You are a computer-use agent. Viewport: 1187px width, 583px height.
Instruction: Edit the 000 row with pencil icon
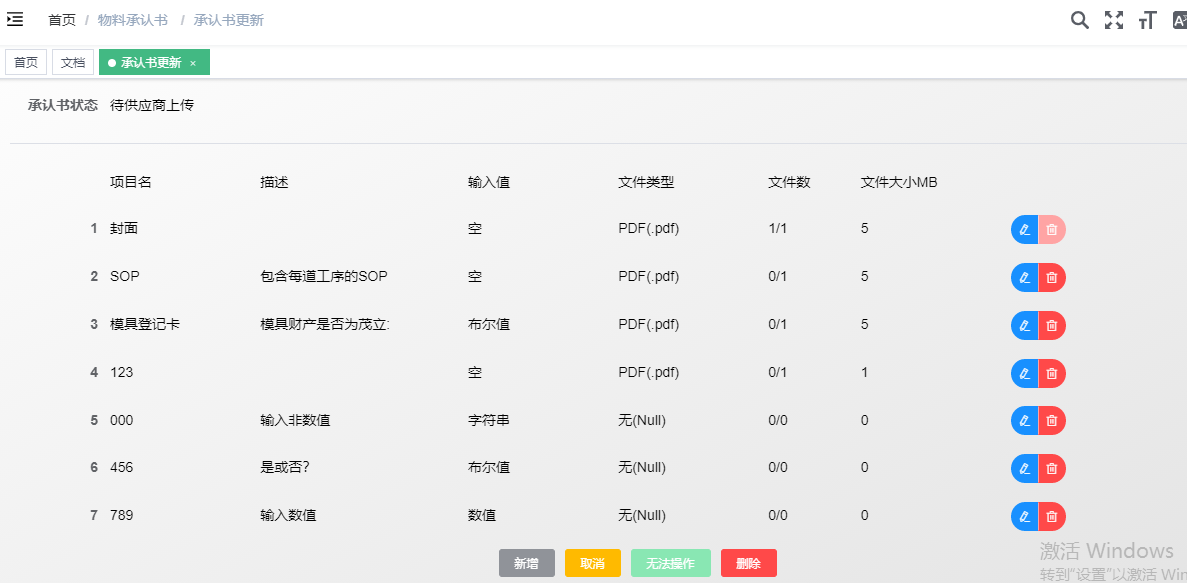[x=1024, y=421]
